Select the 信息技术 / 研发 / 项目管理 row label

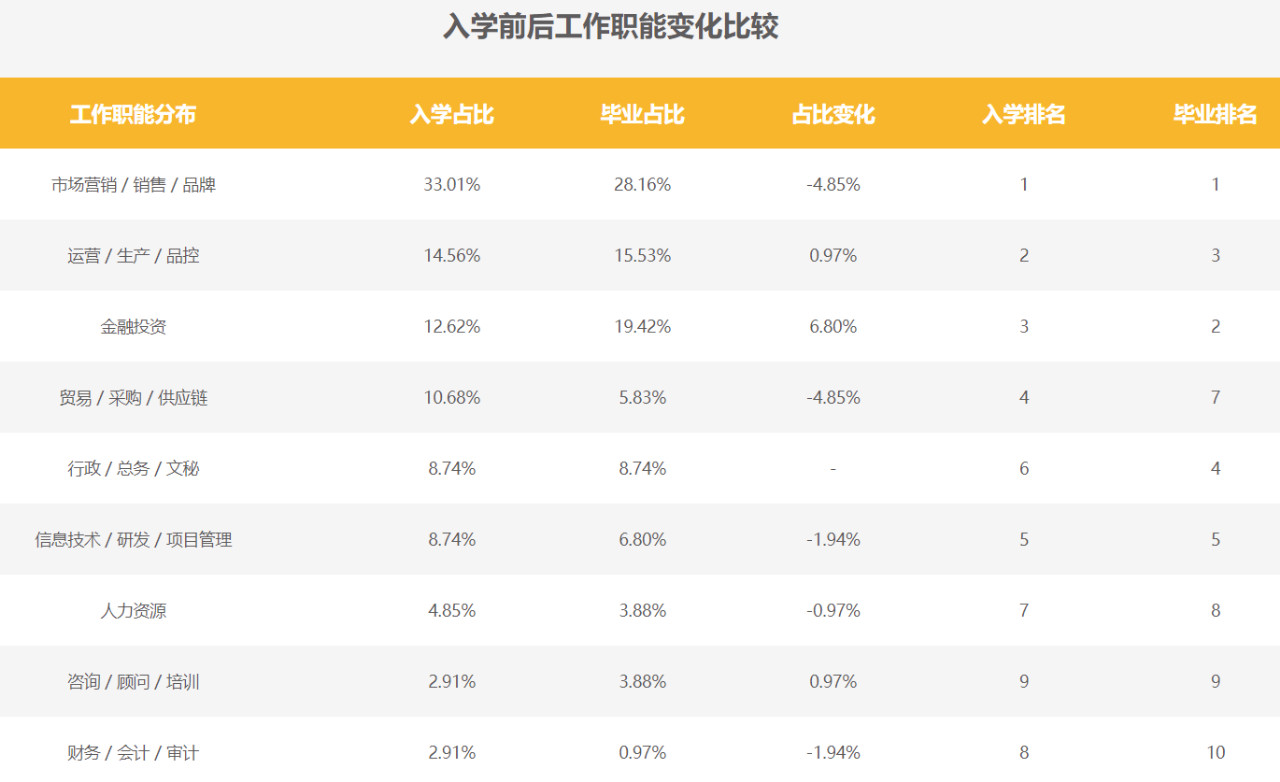133,540
